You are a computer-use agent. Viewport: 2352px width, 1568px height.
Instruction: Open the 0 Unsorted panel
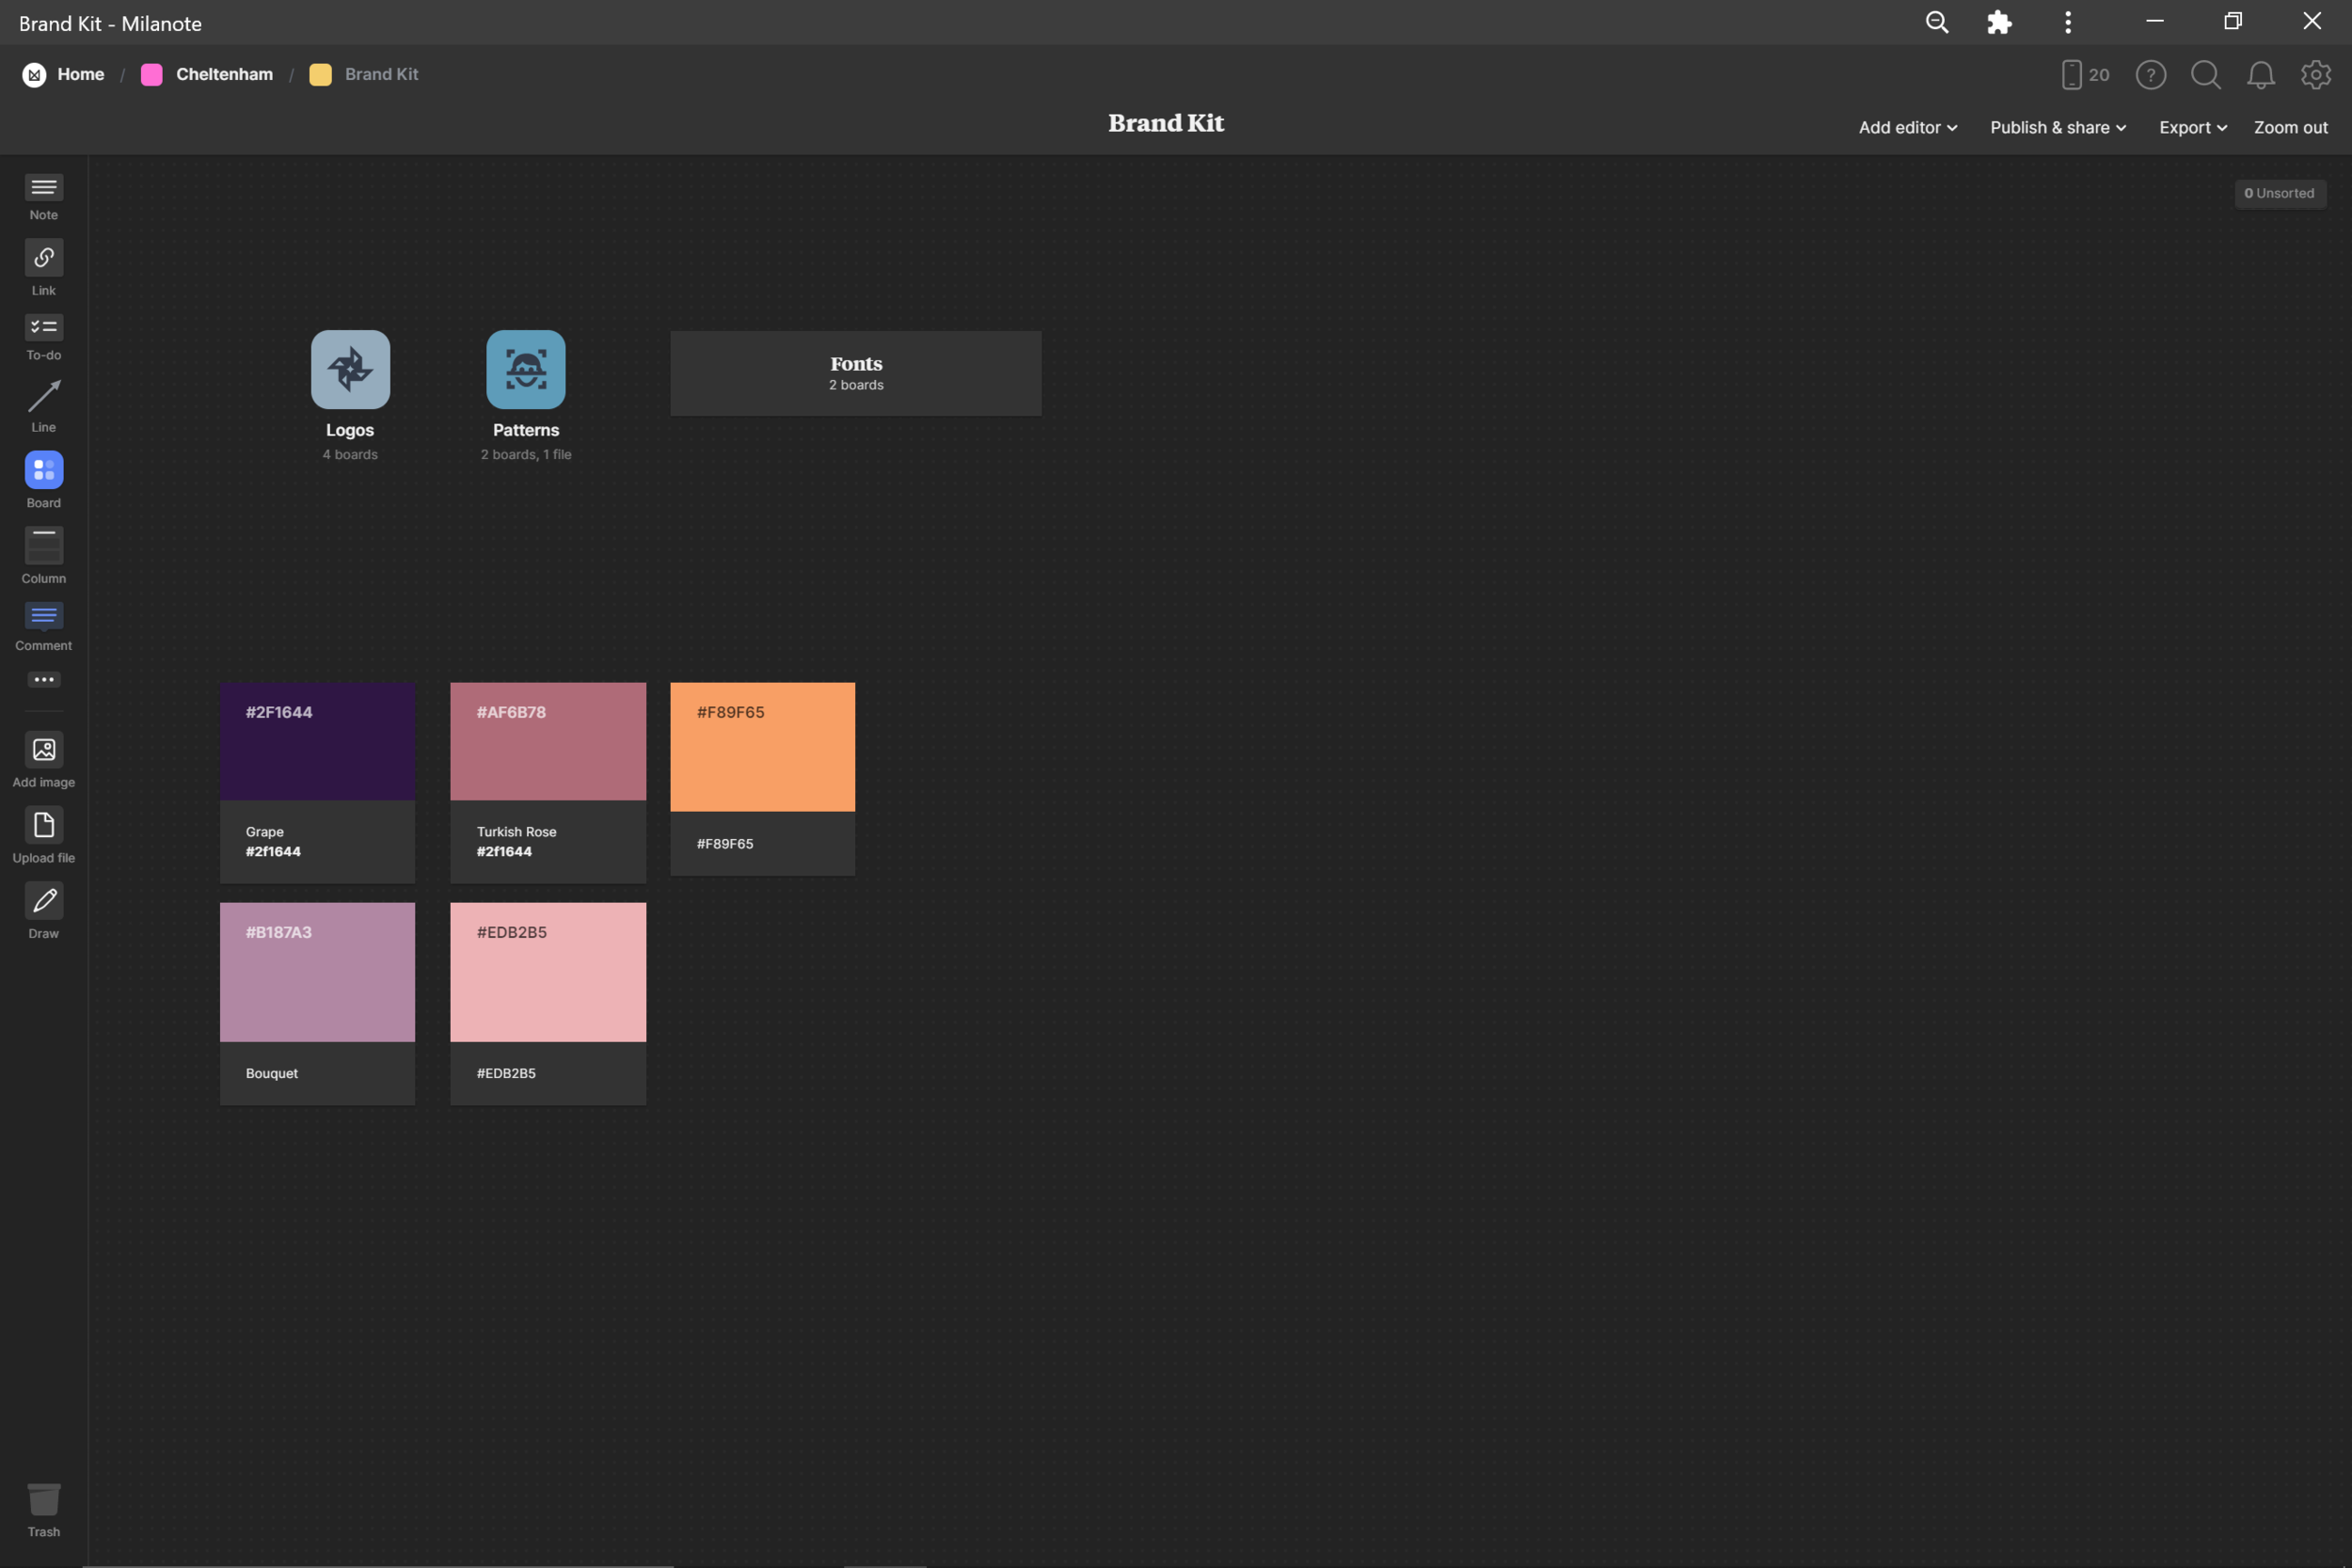coord(2279,194)
